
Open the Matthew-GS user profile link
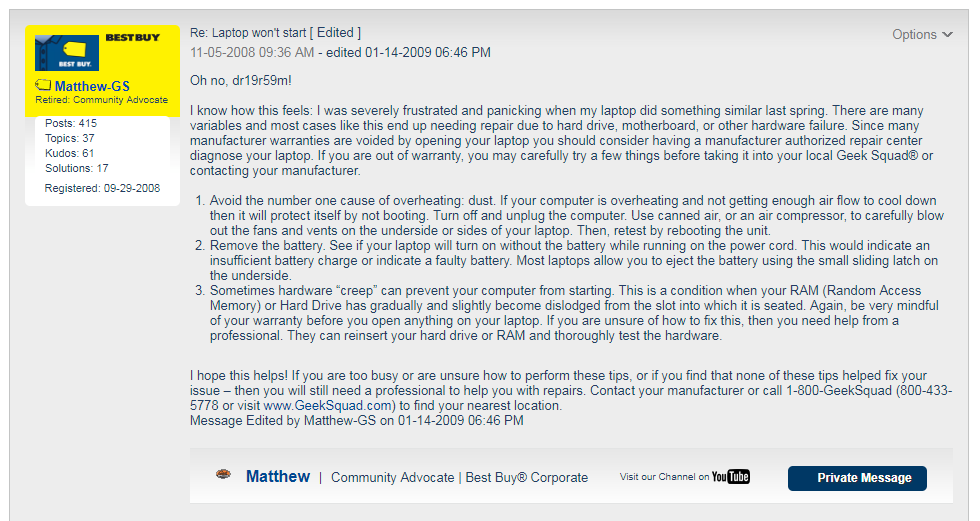(92, 86)
